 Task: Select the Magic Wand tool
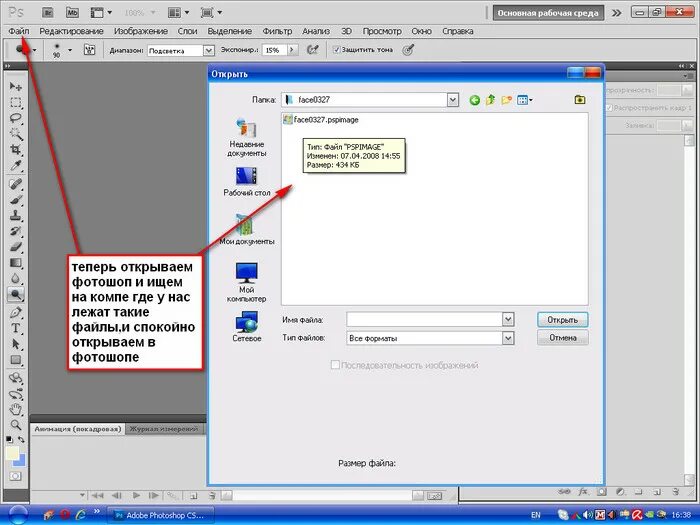coord(16,134)
